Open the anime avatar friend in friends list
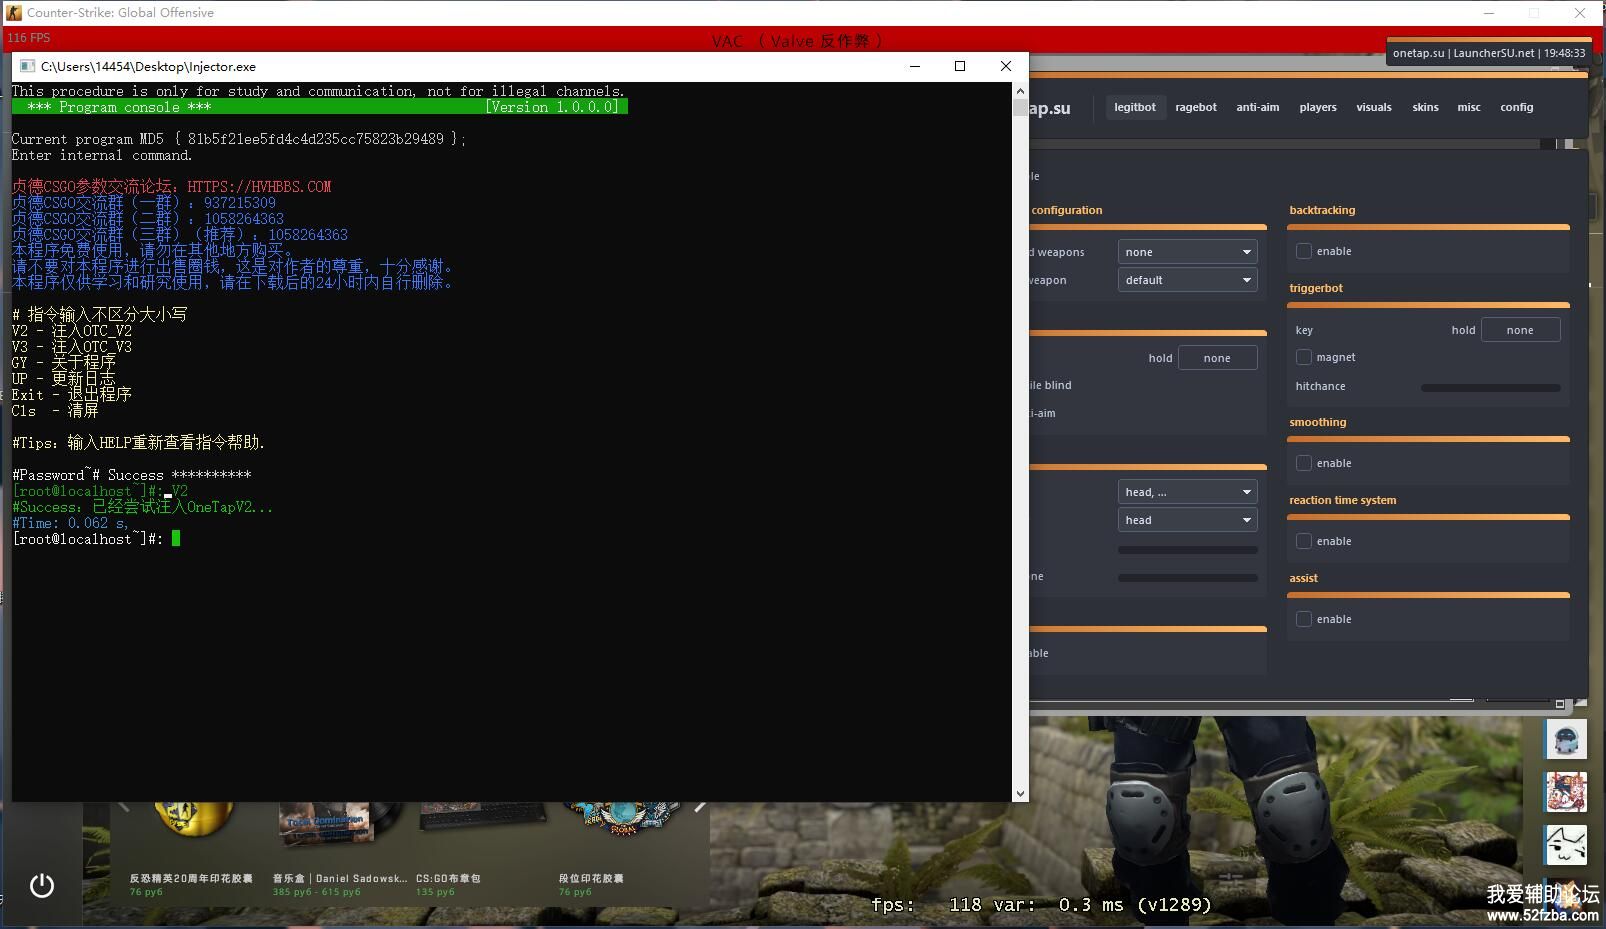Screen dimensions: 1606x929 (1565, 792)
